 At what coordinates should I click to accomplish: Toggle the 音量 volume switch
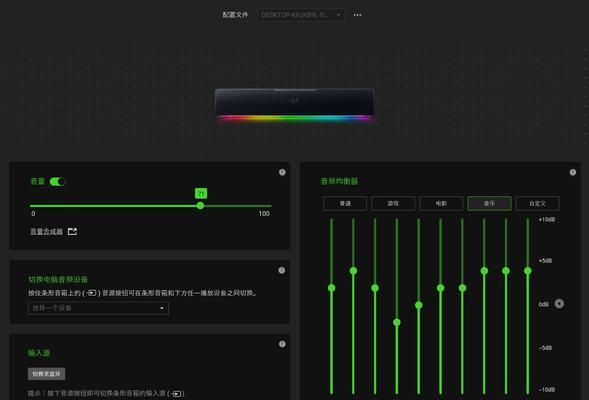(x=57, y=182)
